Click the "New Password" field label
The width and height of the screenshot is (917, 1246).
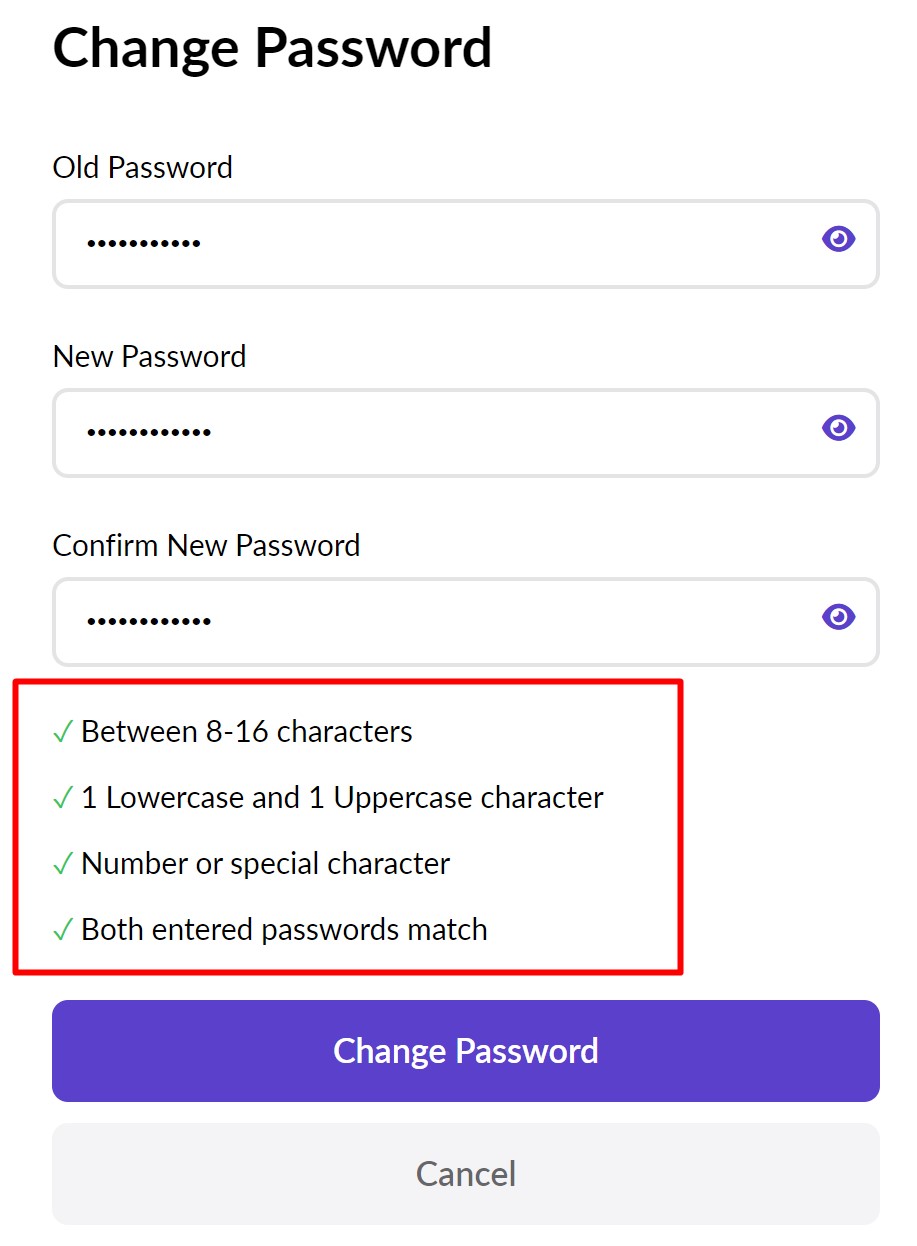point(150,357)
